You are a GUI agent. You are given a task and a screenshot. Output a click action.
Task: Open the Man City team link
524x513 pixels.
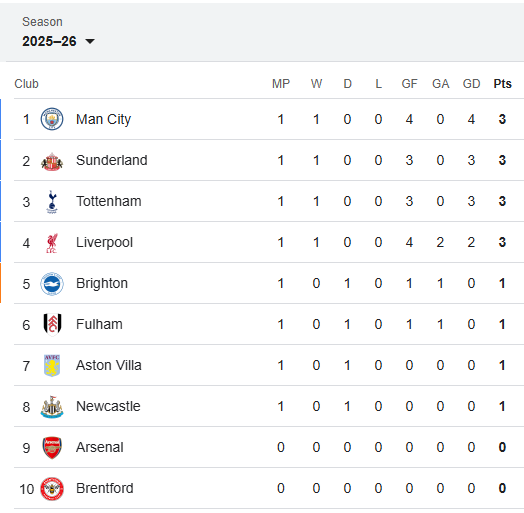pos(103,119)
